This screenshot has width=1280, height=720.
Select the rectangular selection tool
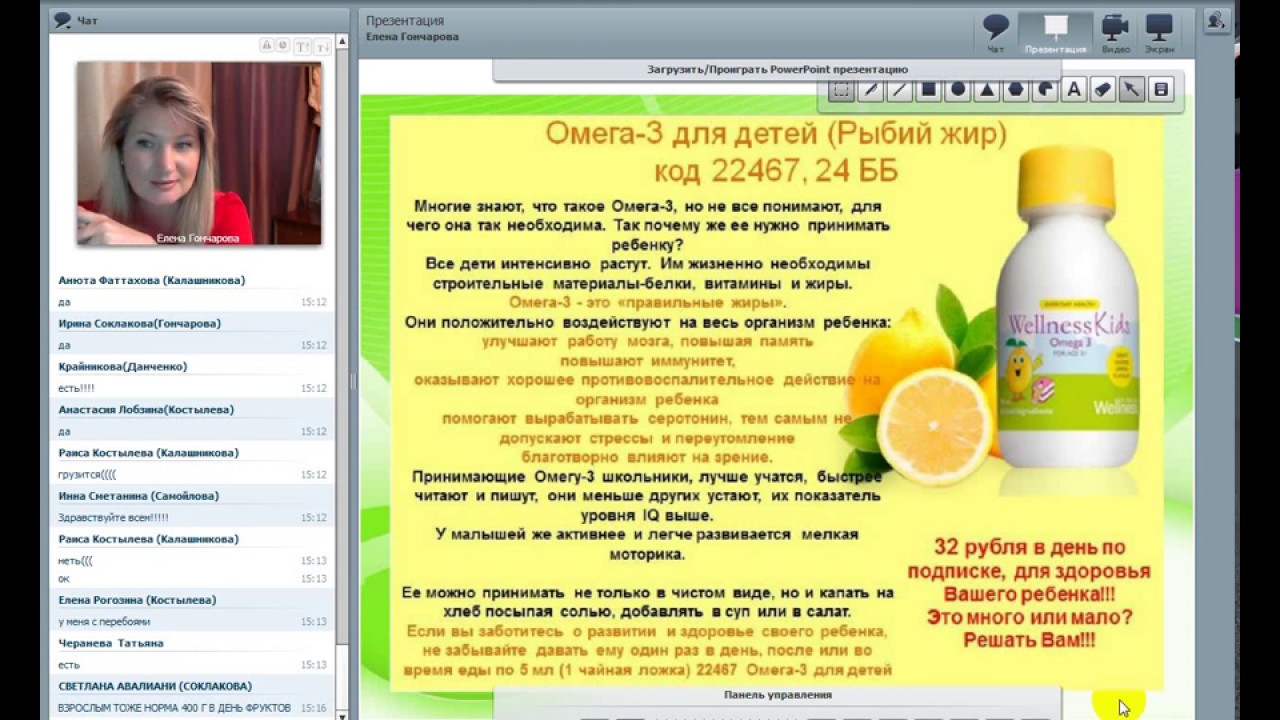coord(841,90)
